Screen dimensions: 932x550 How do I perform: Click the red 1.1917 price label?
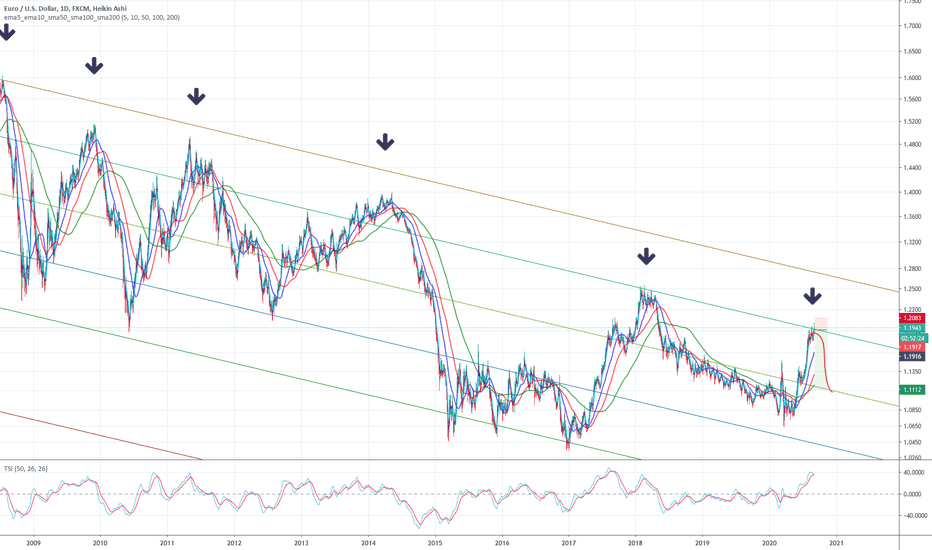click(x=912, y=347)
